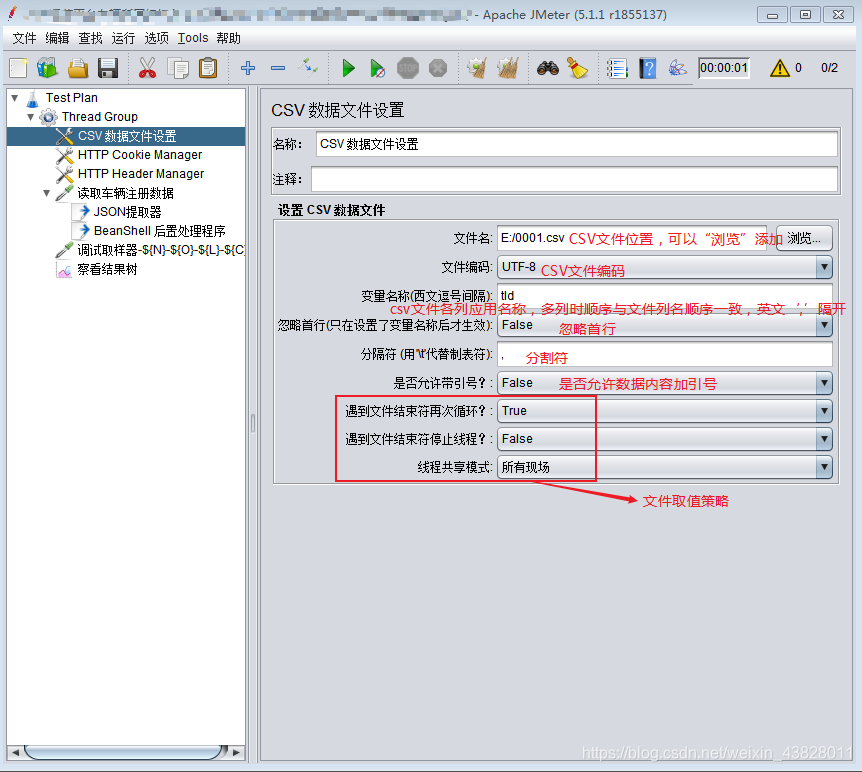Image resolution: width=862 pixels, height=772 pixels.
Task: Click the New test plan icon
Action: coord(18,68)
